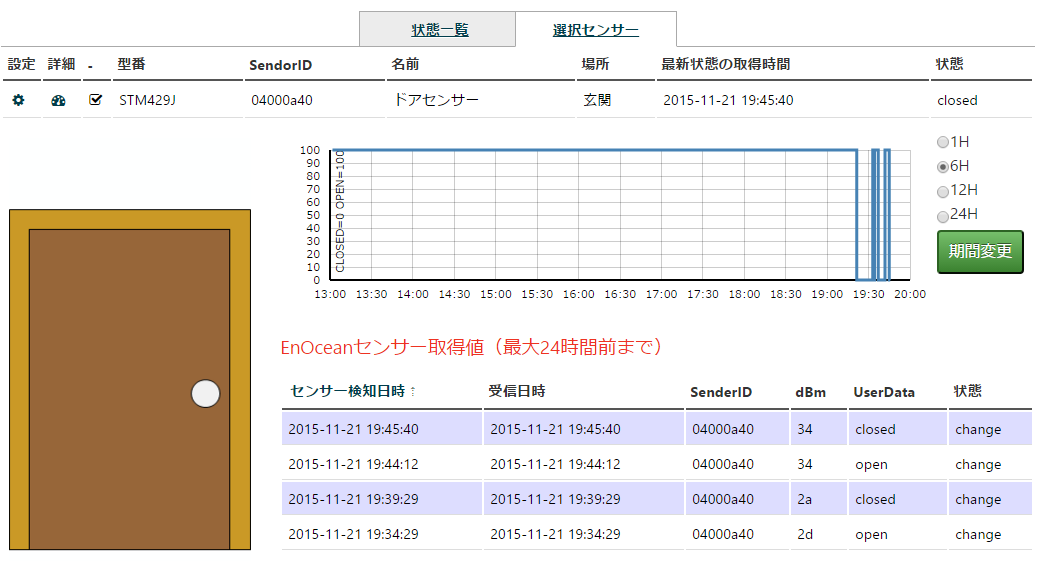Select the 6H period radio button

pyautogui.click(x=943, y=166)
